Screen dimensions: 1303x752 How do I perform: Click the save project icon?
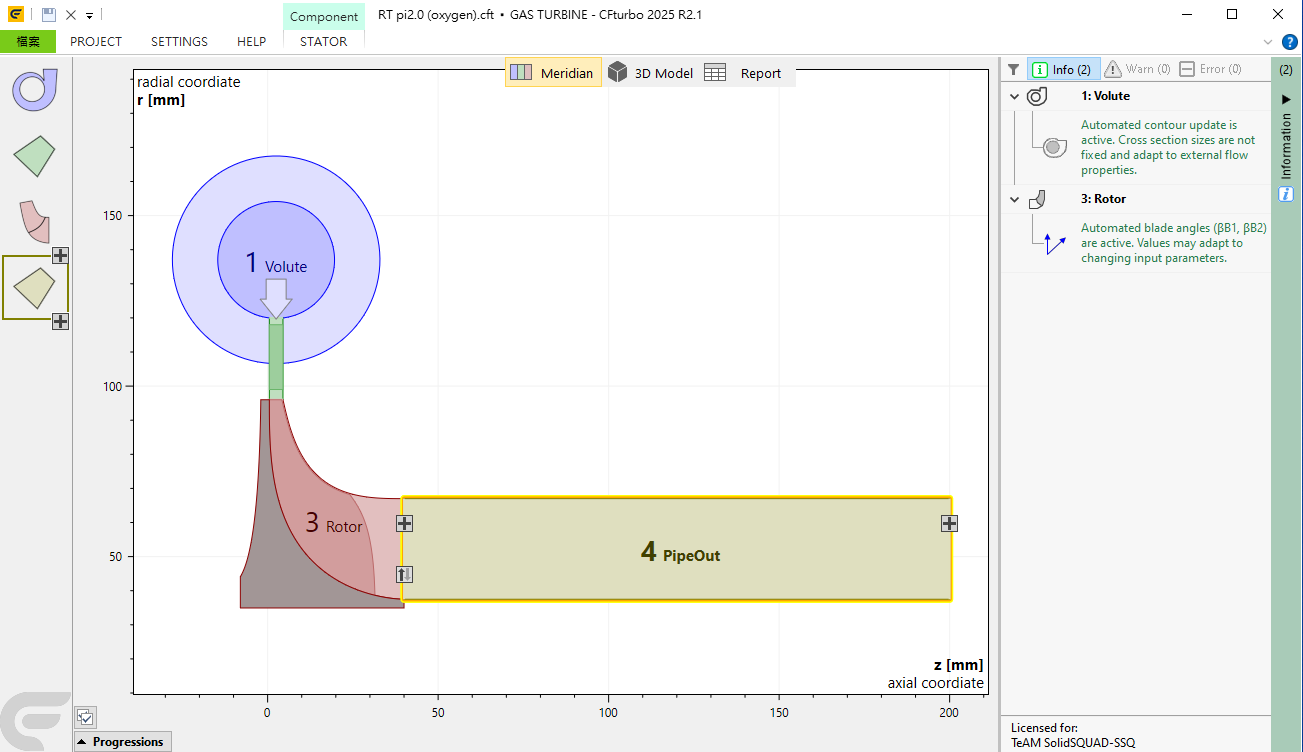[x=48, y=15]
